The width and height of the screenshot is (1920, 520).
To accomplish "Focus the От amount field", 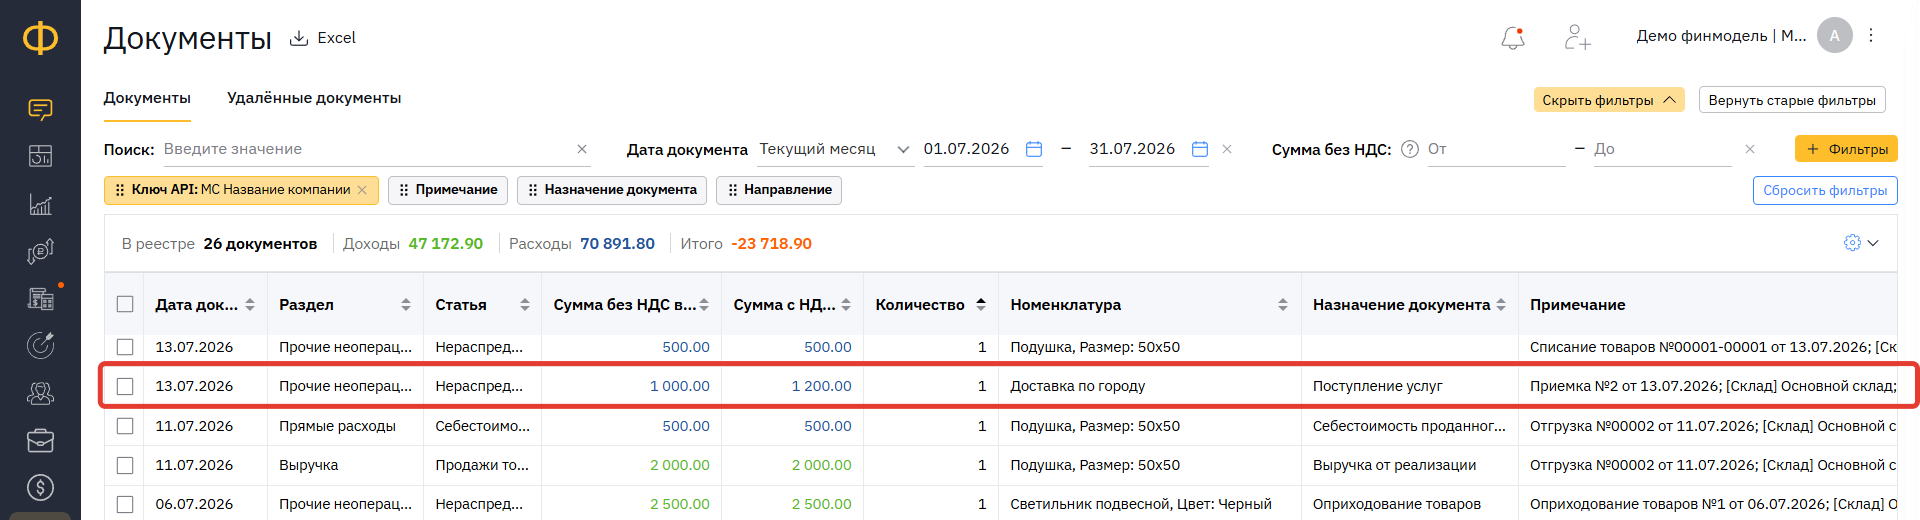I will 1496,149.
